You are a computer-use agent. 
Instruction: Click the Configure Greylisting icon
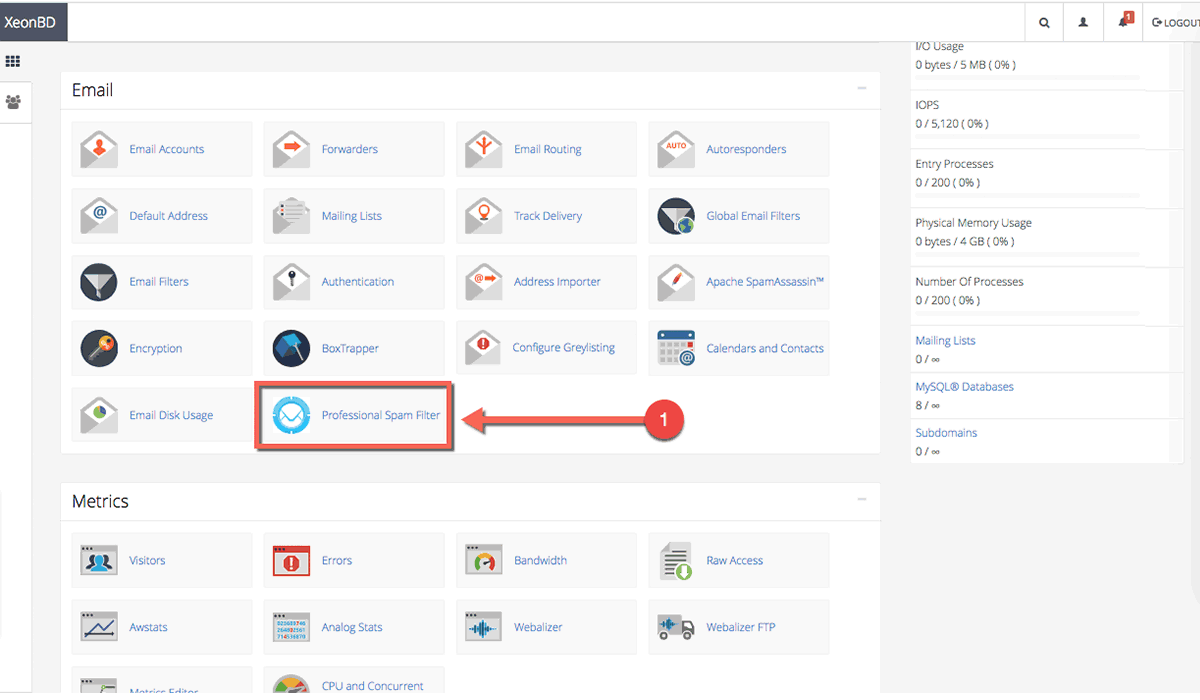(x=484, y=348)
